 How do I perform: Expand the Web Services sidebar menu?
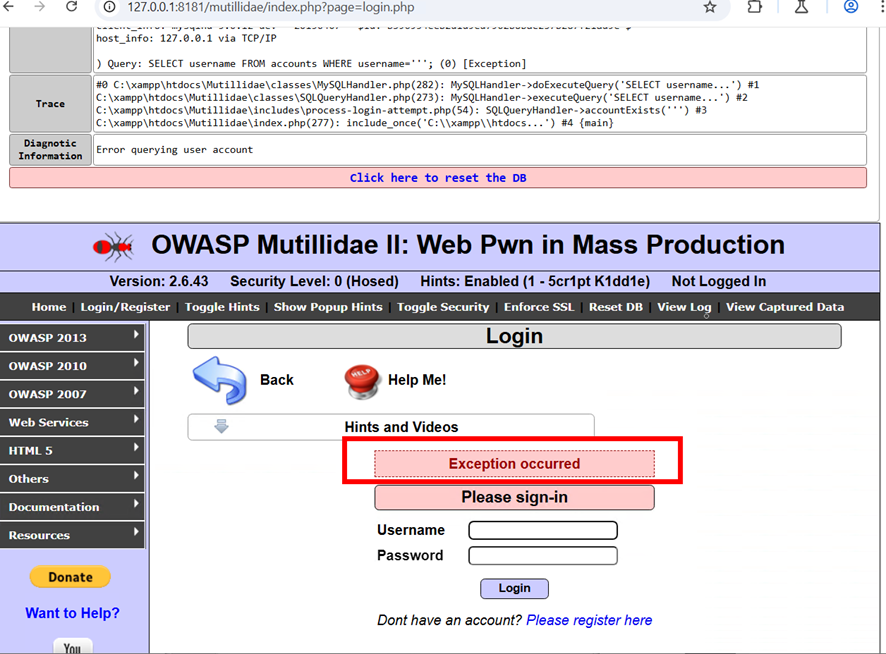72,422
